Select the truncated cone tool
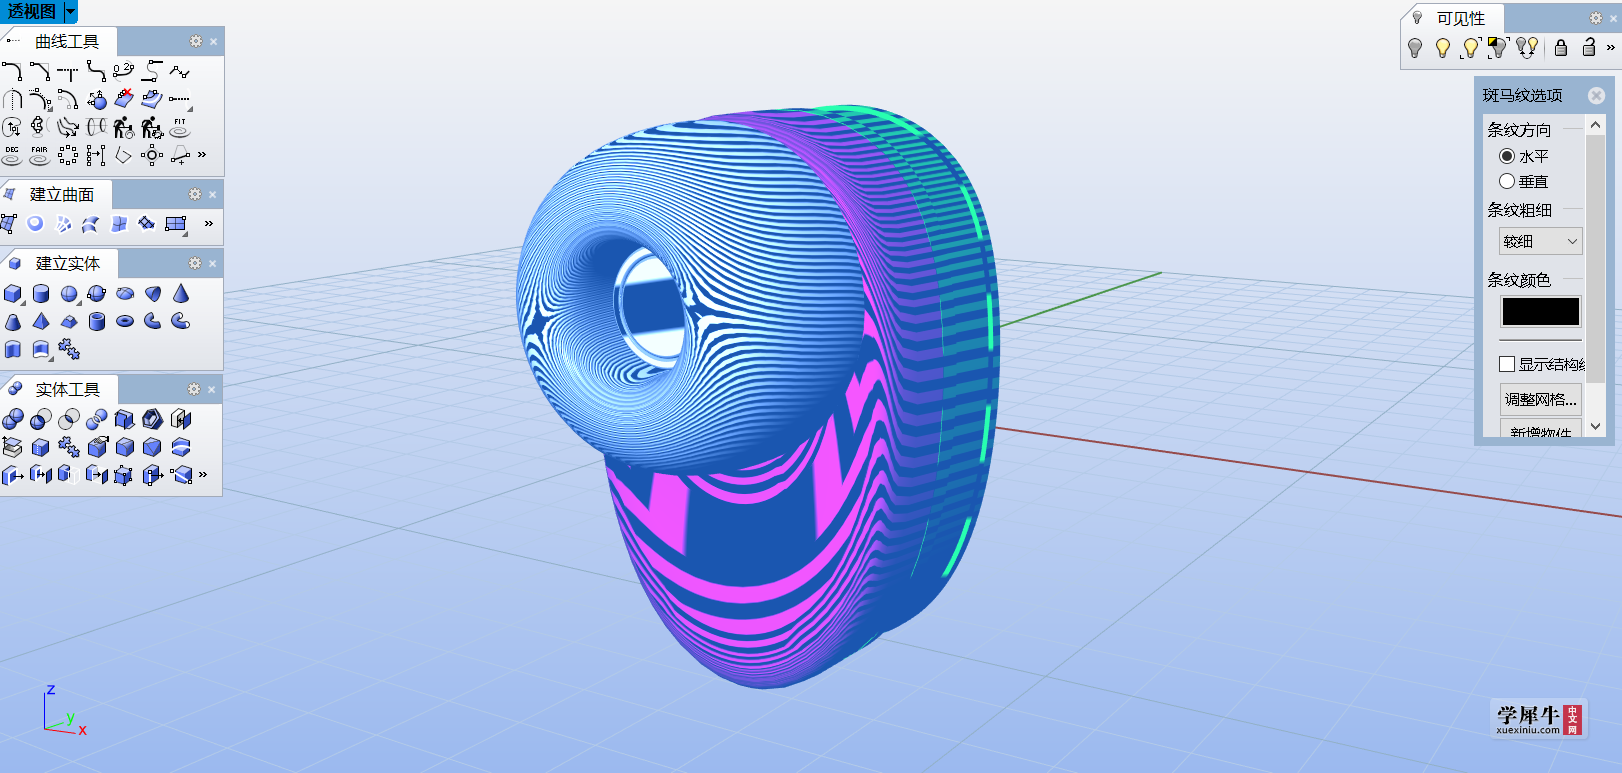This screenshot has width=1622, height=773. 12,321
